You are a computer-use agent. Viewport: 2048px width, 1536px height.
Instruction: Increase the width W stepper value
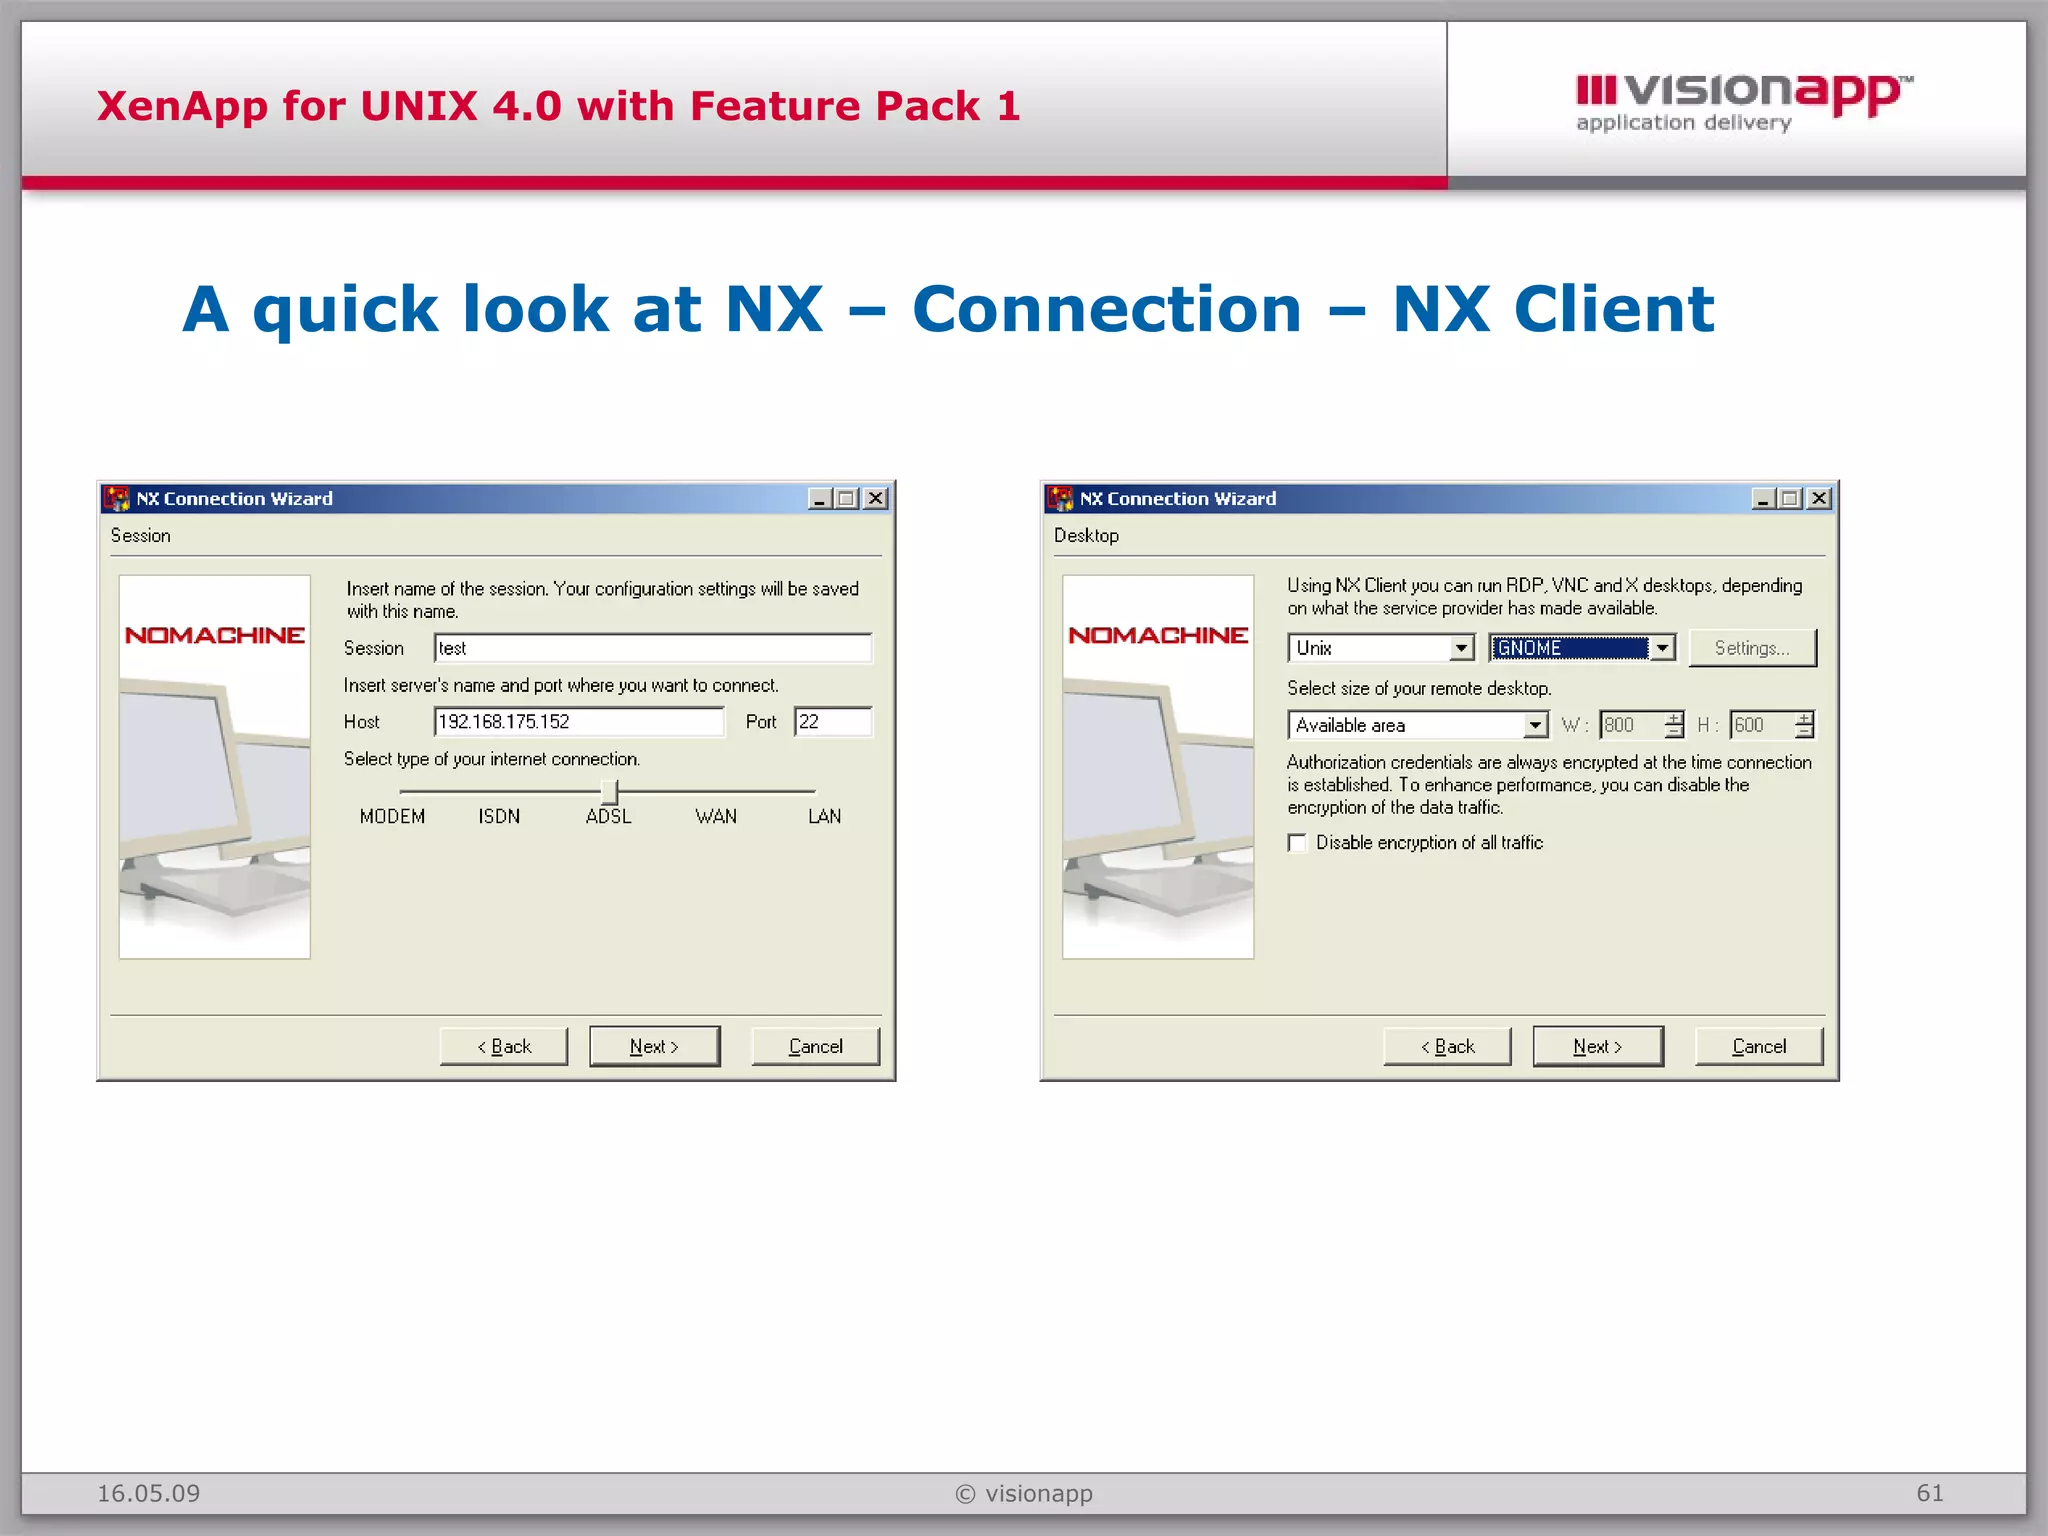[1674, 718]
